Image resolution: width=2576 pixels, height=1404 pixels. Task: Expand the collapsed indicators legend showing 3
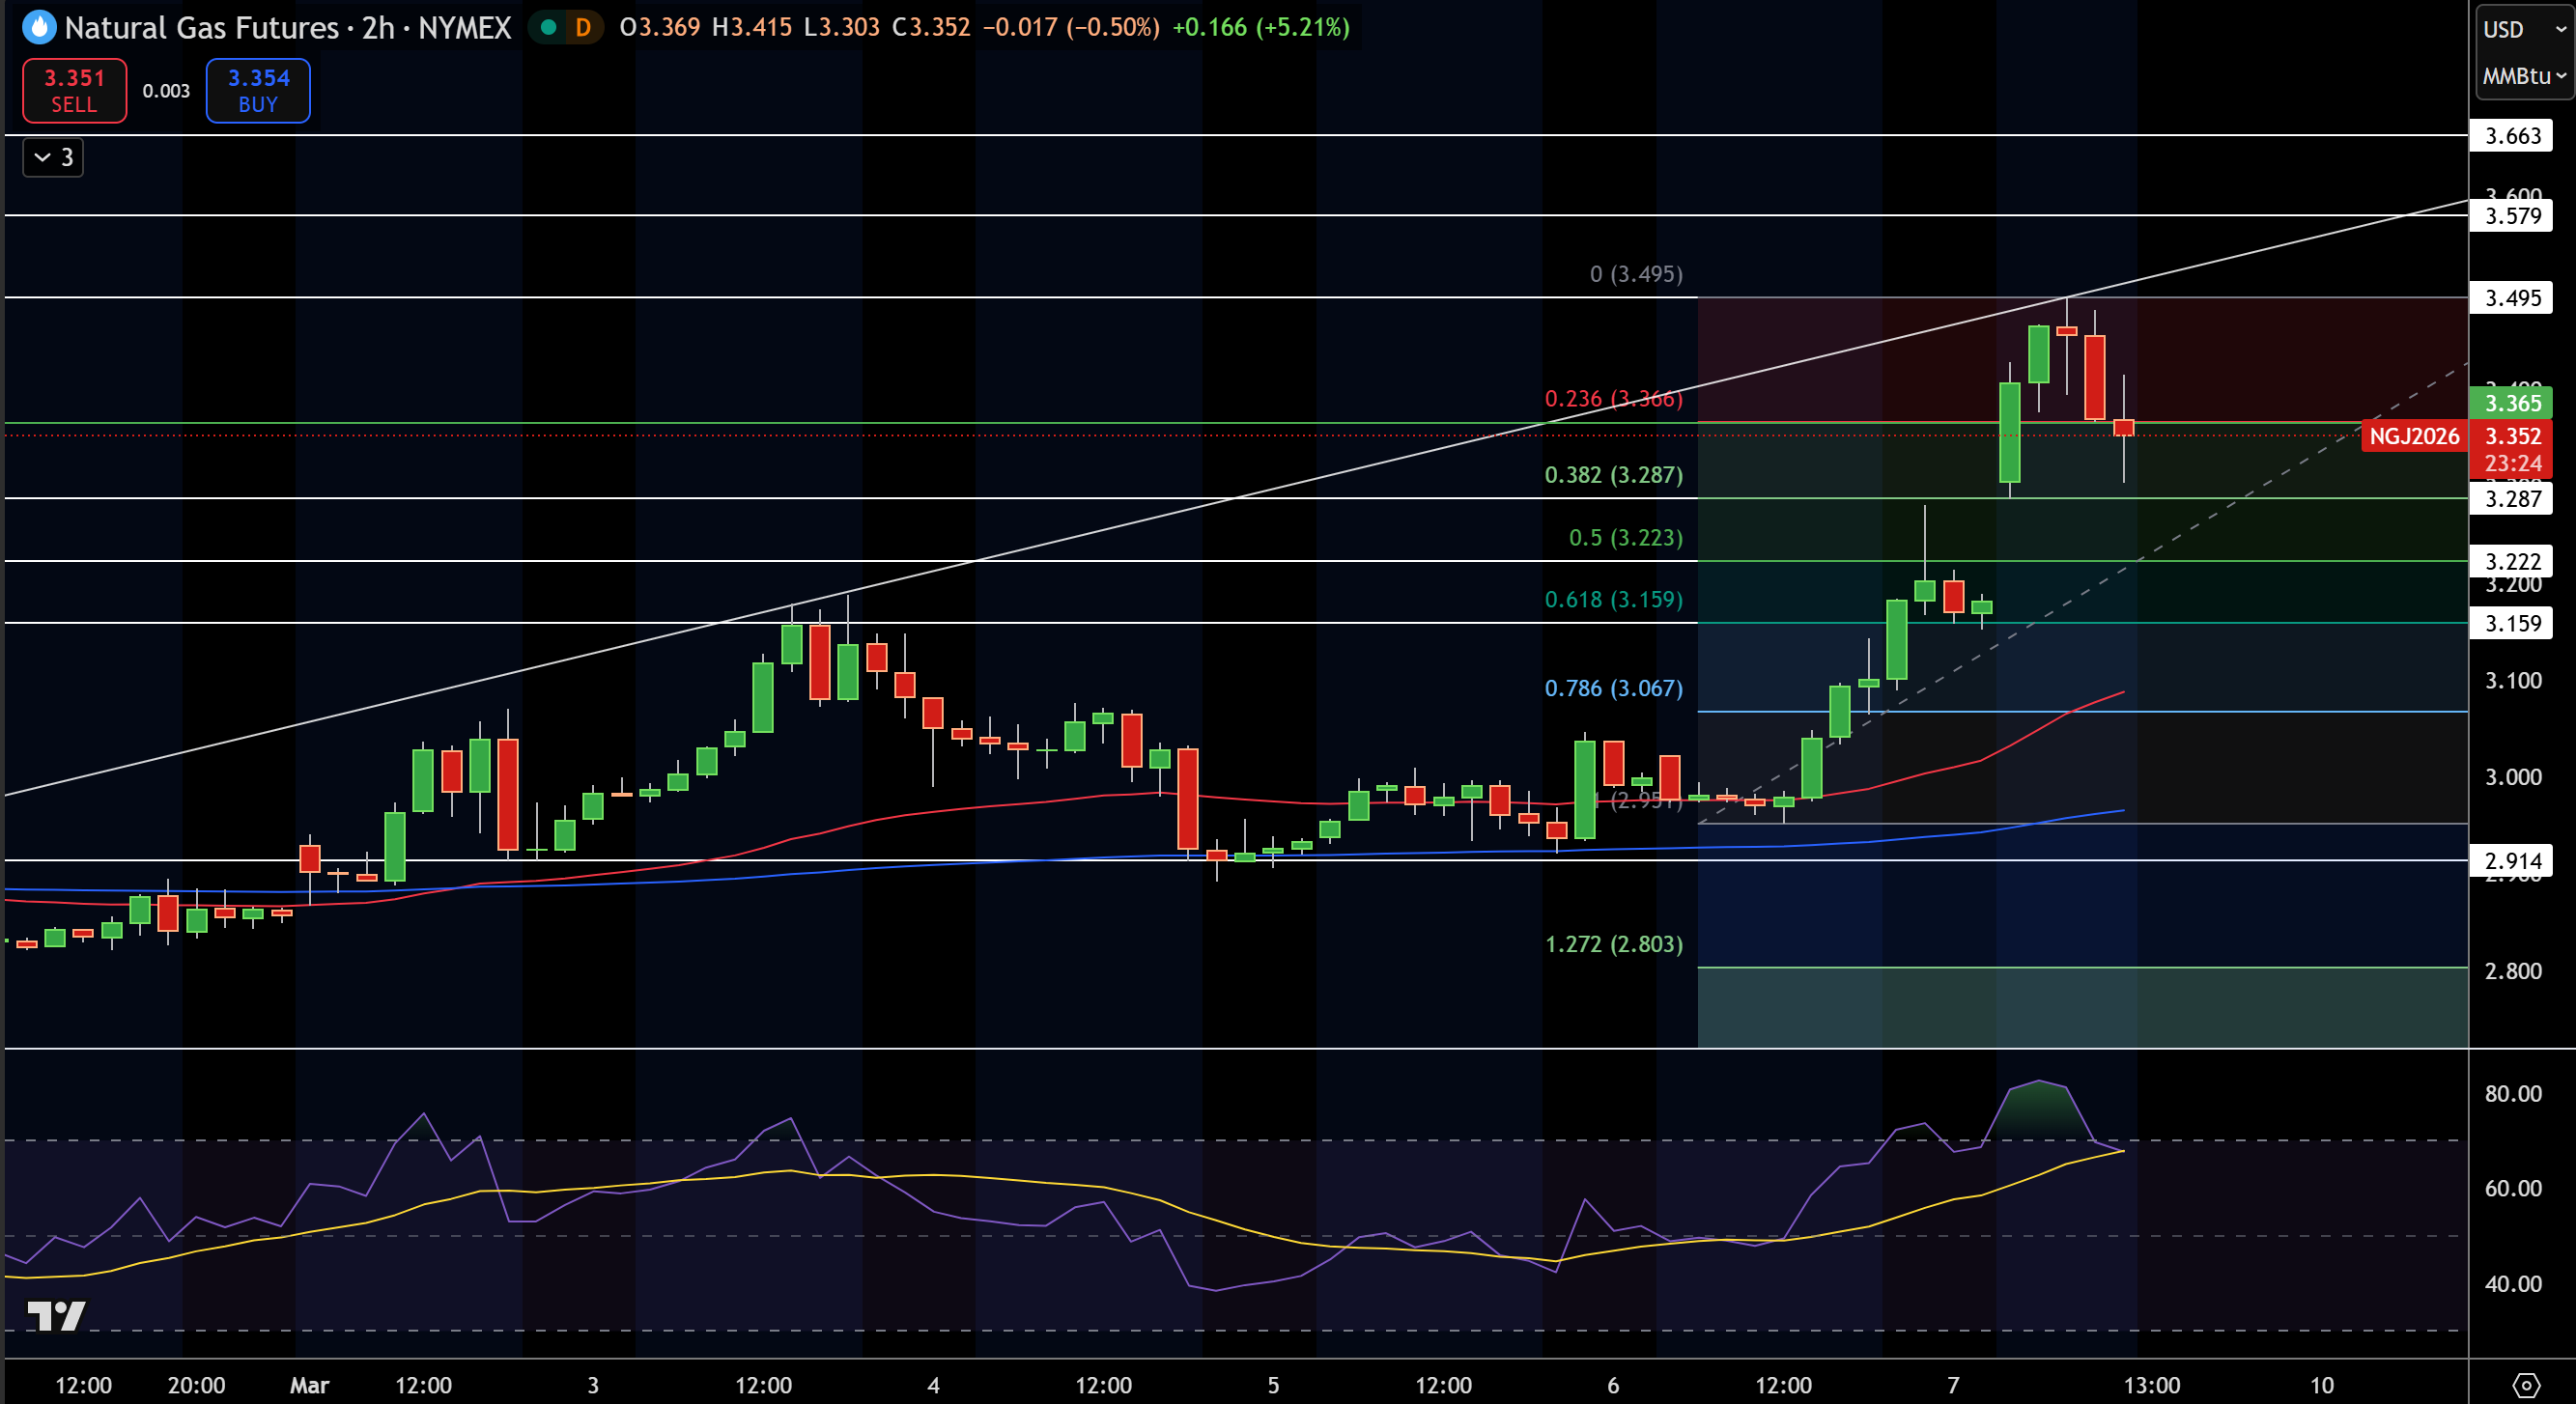coord(53,157)
